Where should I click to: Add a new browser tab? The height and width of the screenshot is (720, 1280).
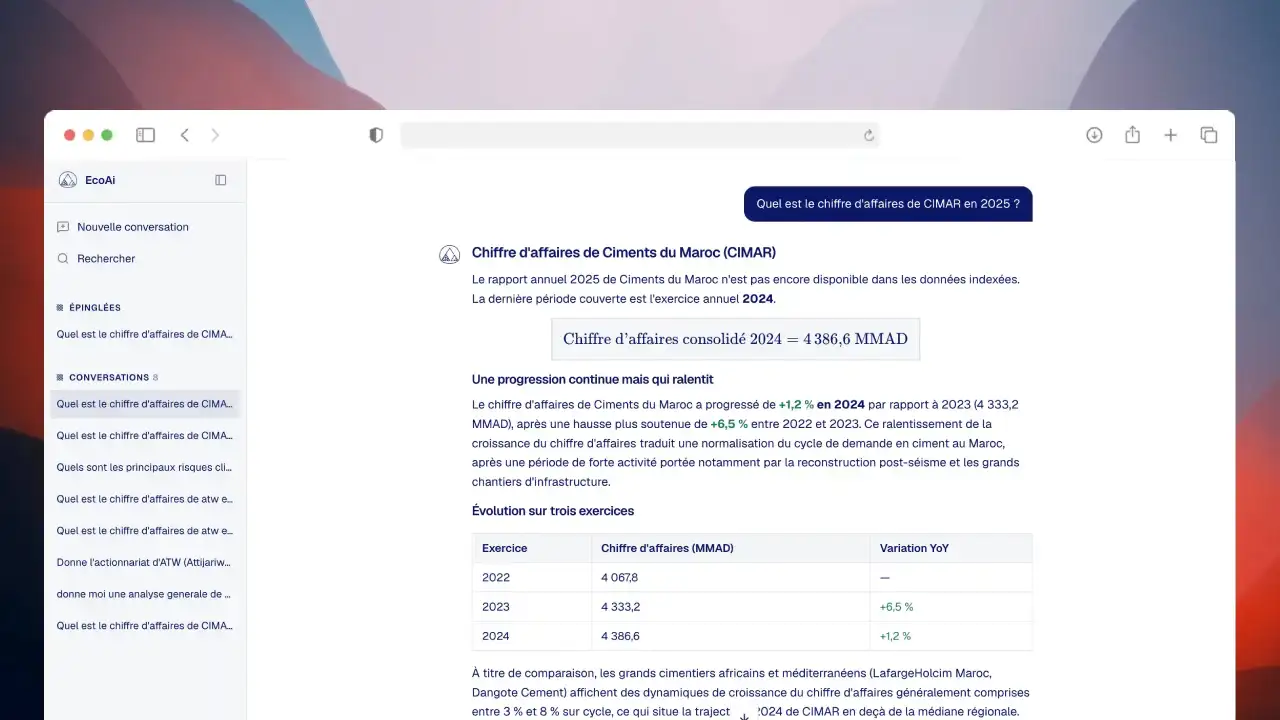click(x=1170, y=135)
